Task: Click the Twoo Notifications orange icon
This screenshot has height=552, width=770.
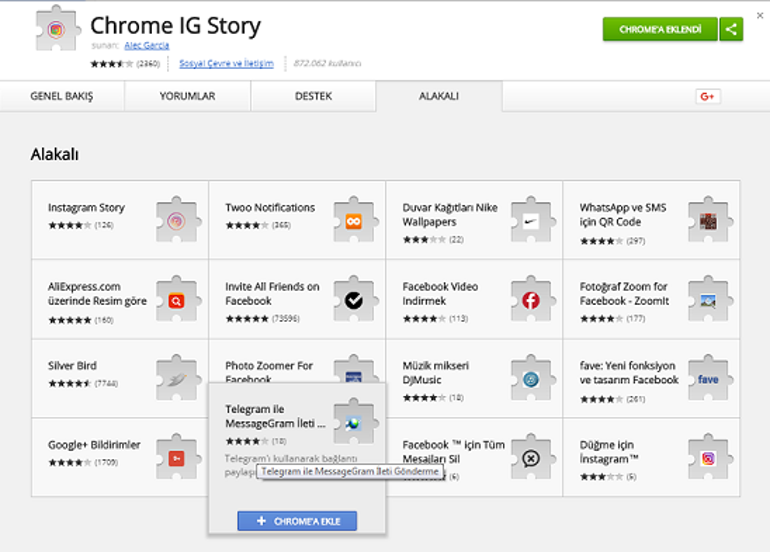Action: point(353,221)
